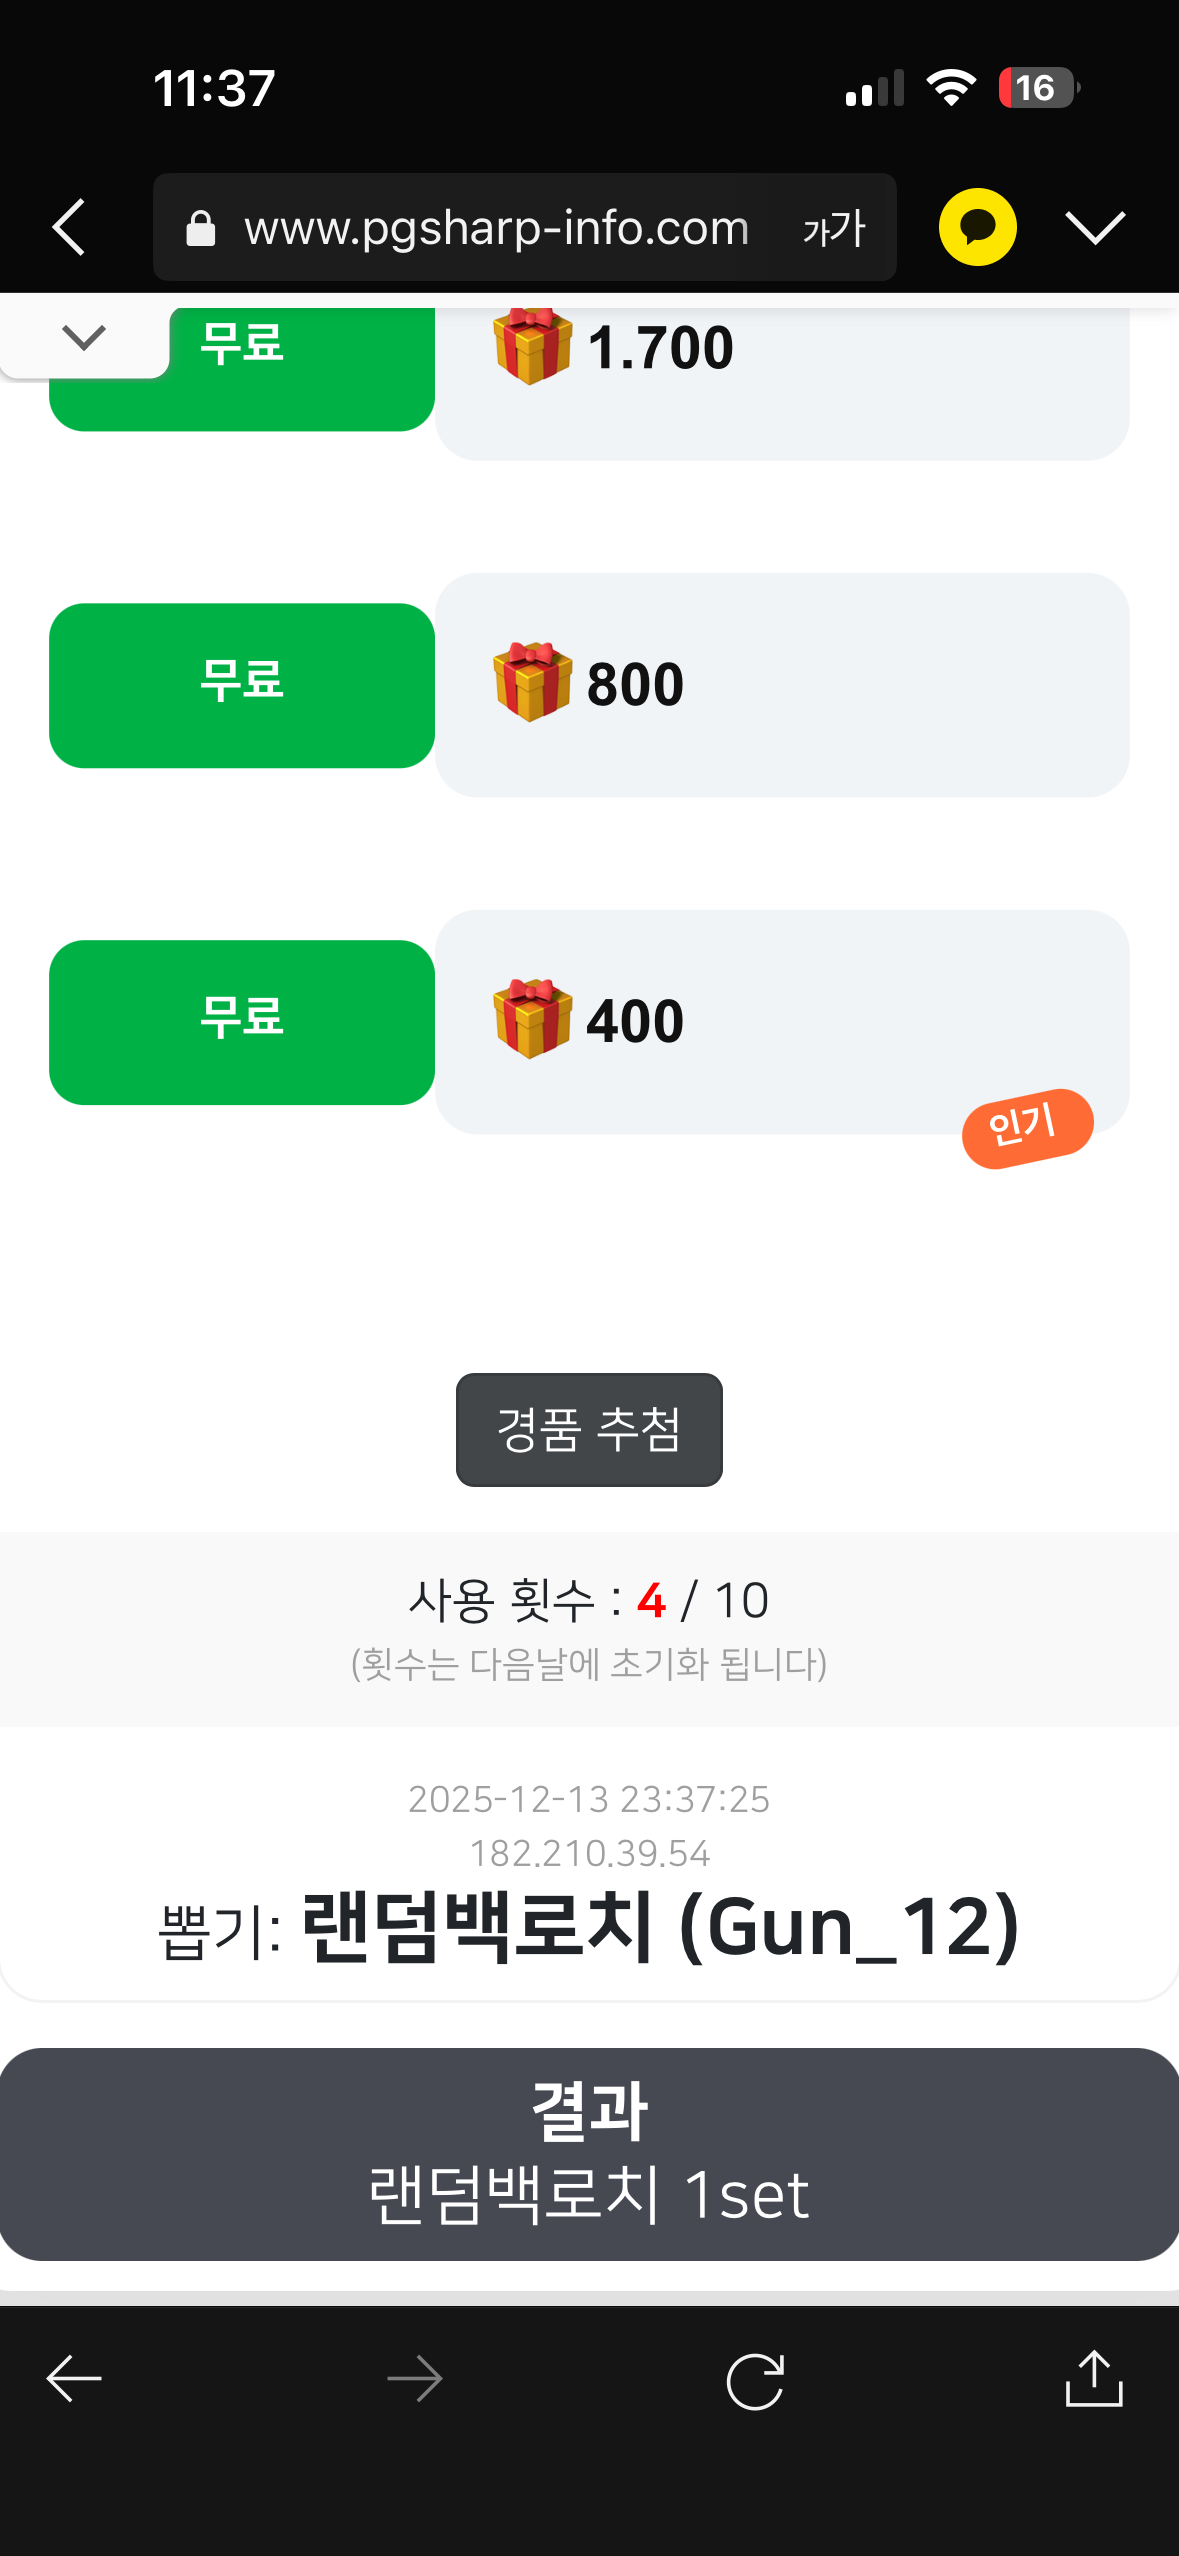Go forward with the bottom right-pointing arrow
The image size is (1179, 2556).
(x=415, y=2378)
